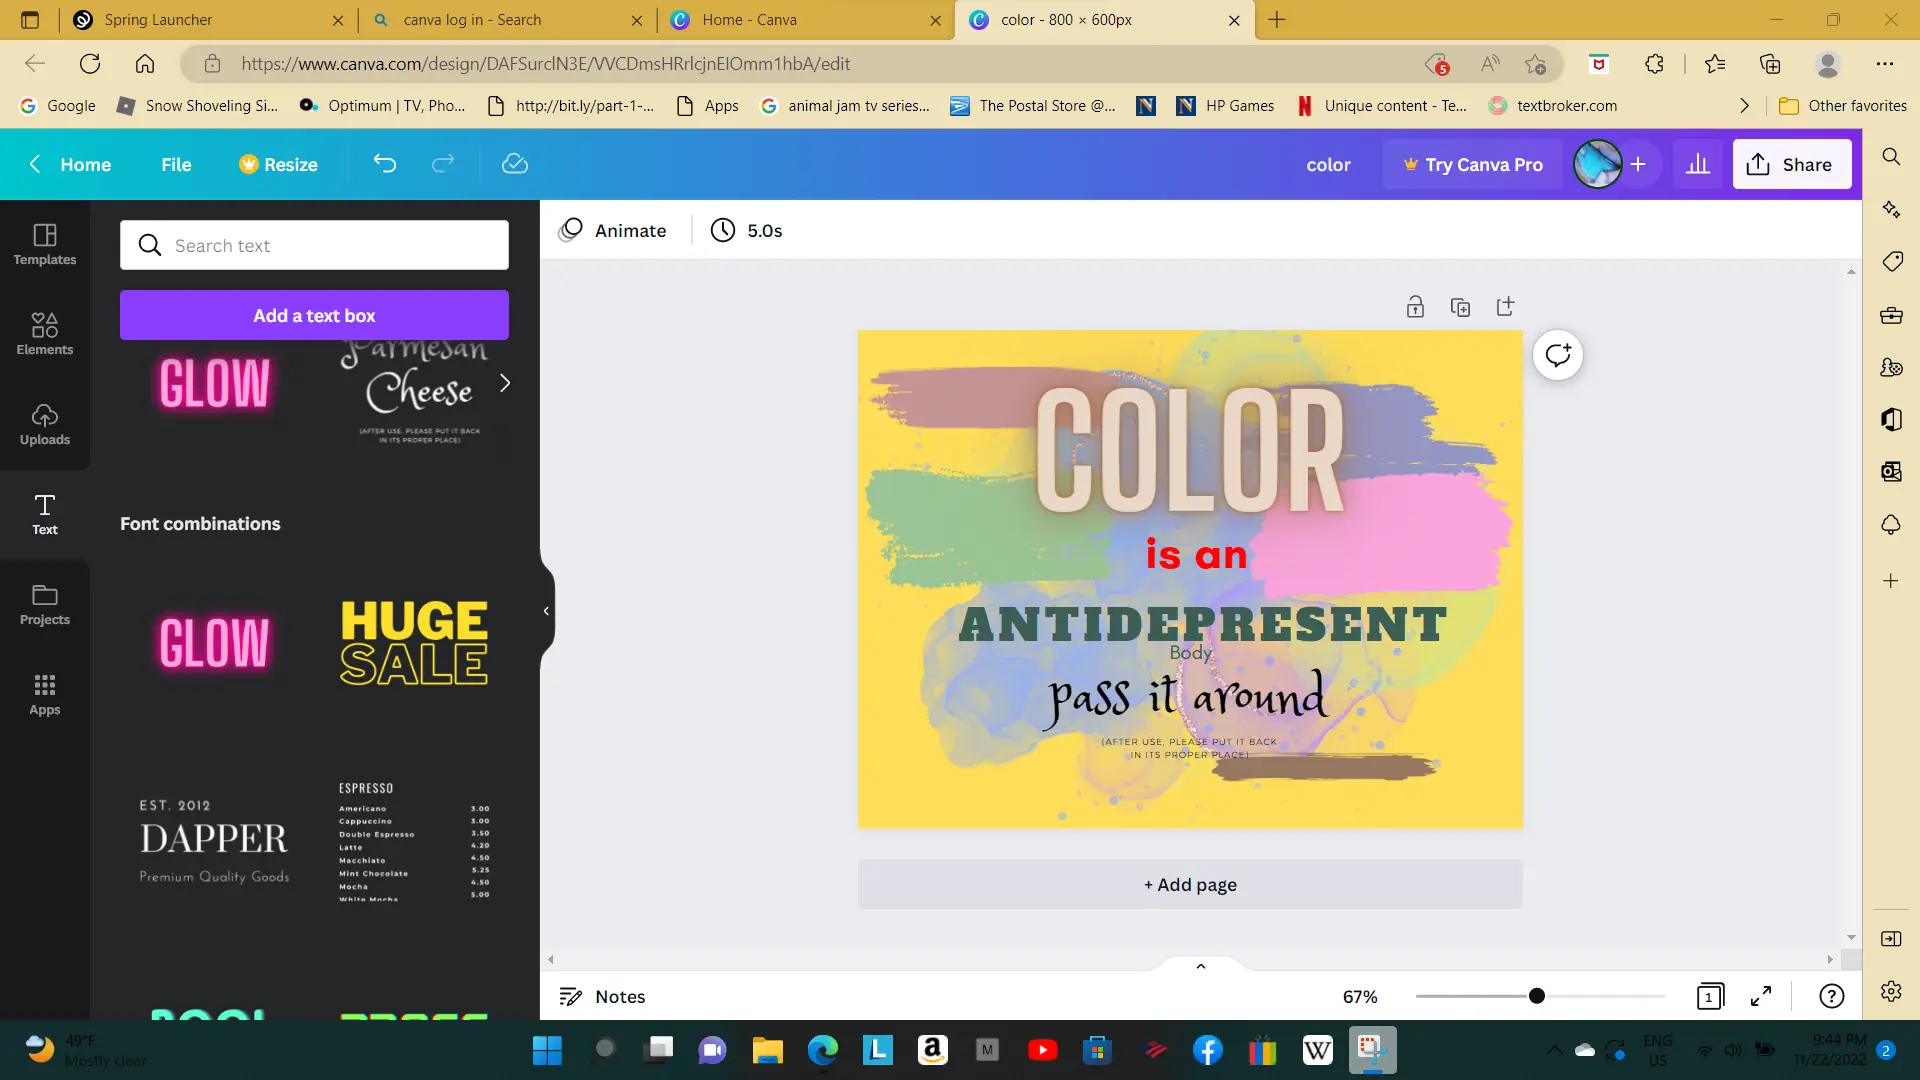The height and width of the screenshot is (1080, 1920).
Task: Add collaborator plus icon
Action: (1638, 164)
